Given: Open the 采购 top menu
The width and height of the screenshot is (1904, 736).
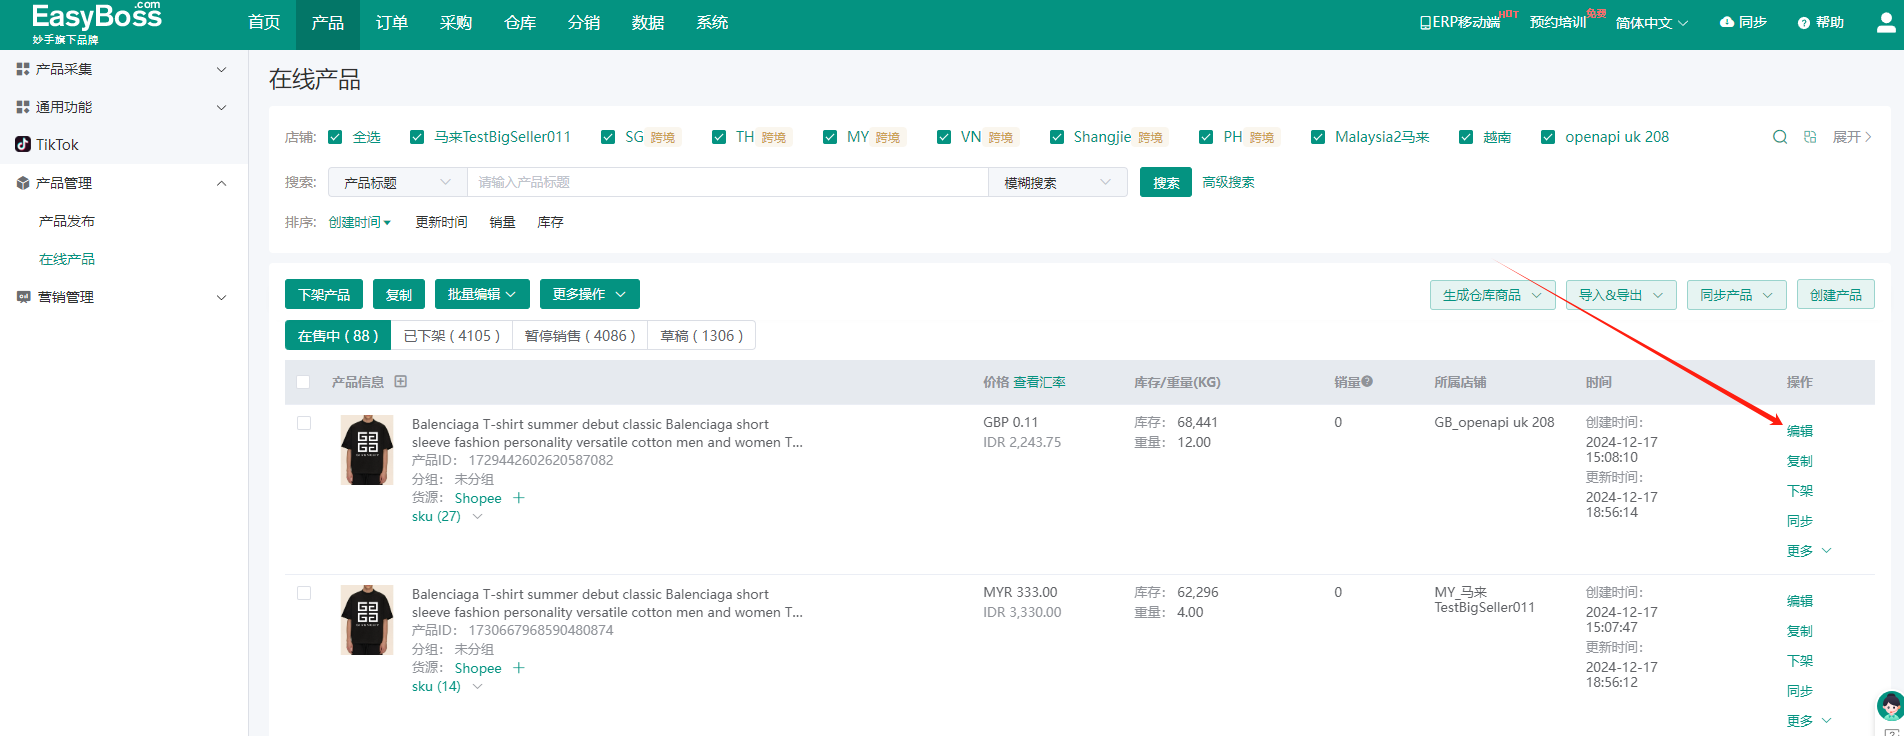Looking at the screenshot, I should (456, 22).
